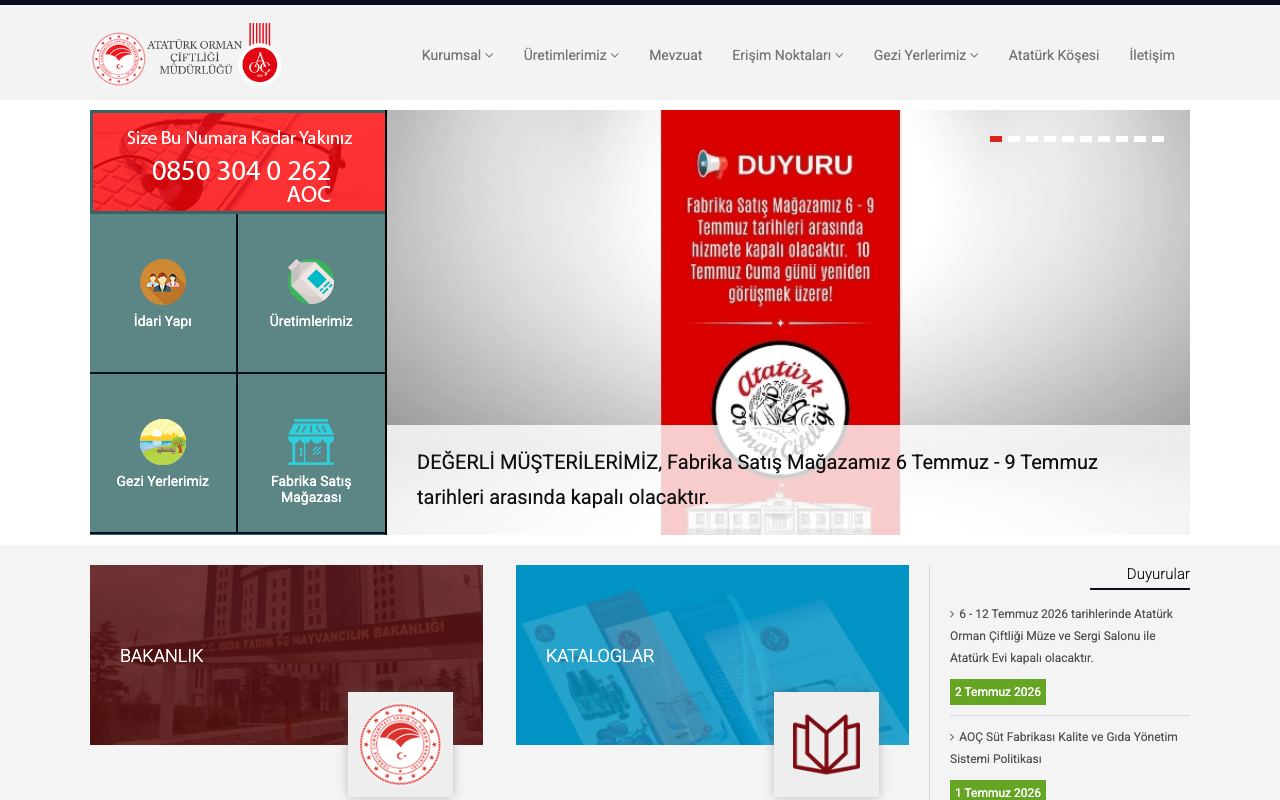Go to Atatürk Köşesi page
The height and width of the screenshot is (800, 1280).
click(x=1054, y=55)
